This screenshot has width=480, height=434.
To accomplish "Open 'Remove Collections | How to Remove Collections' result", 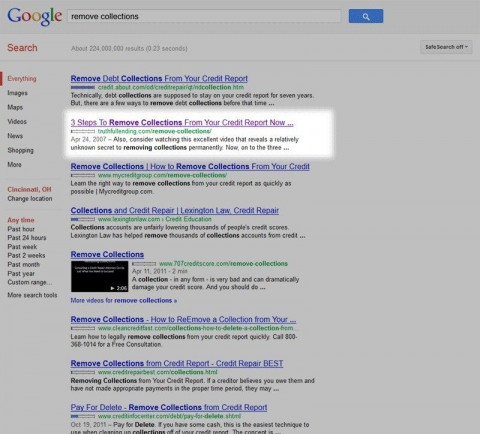I will click(190, 166).
